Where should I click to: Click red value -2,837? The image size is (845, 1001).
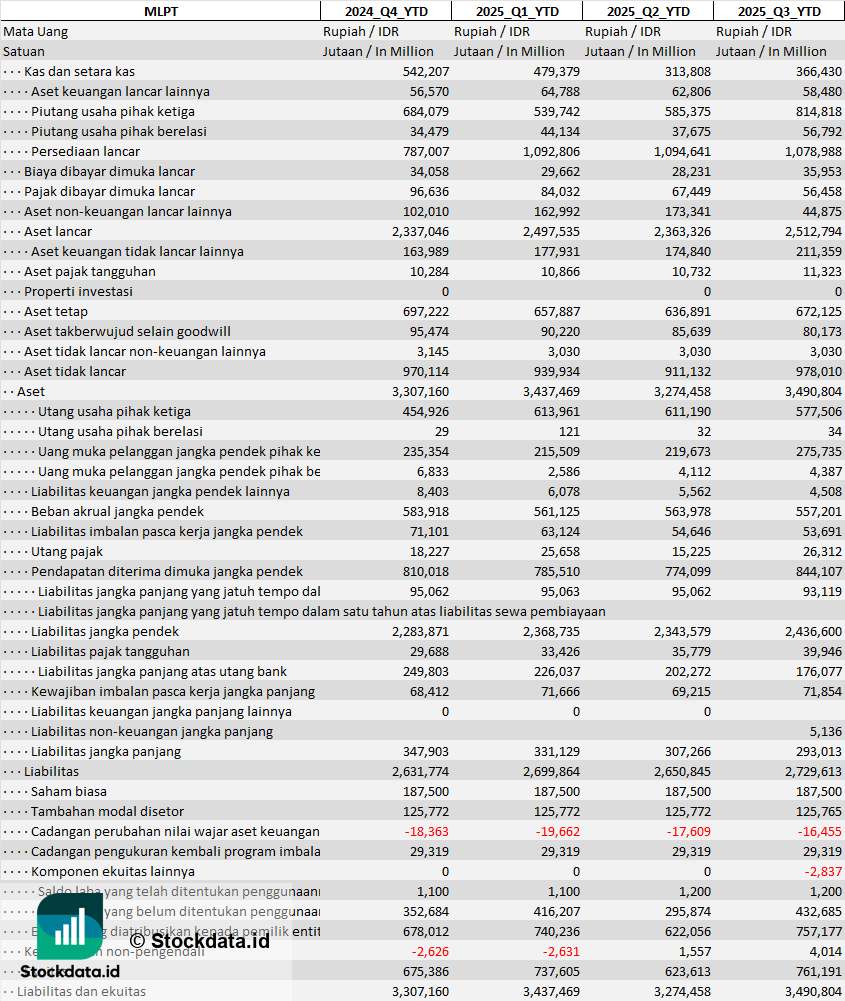click(823, 871)
